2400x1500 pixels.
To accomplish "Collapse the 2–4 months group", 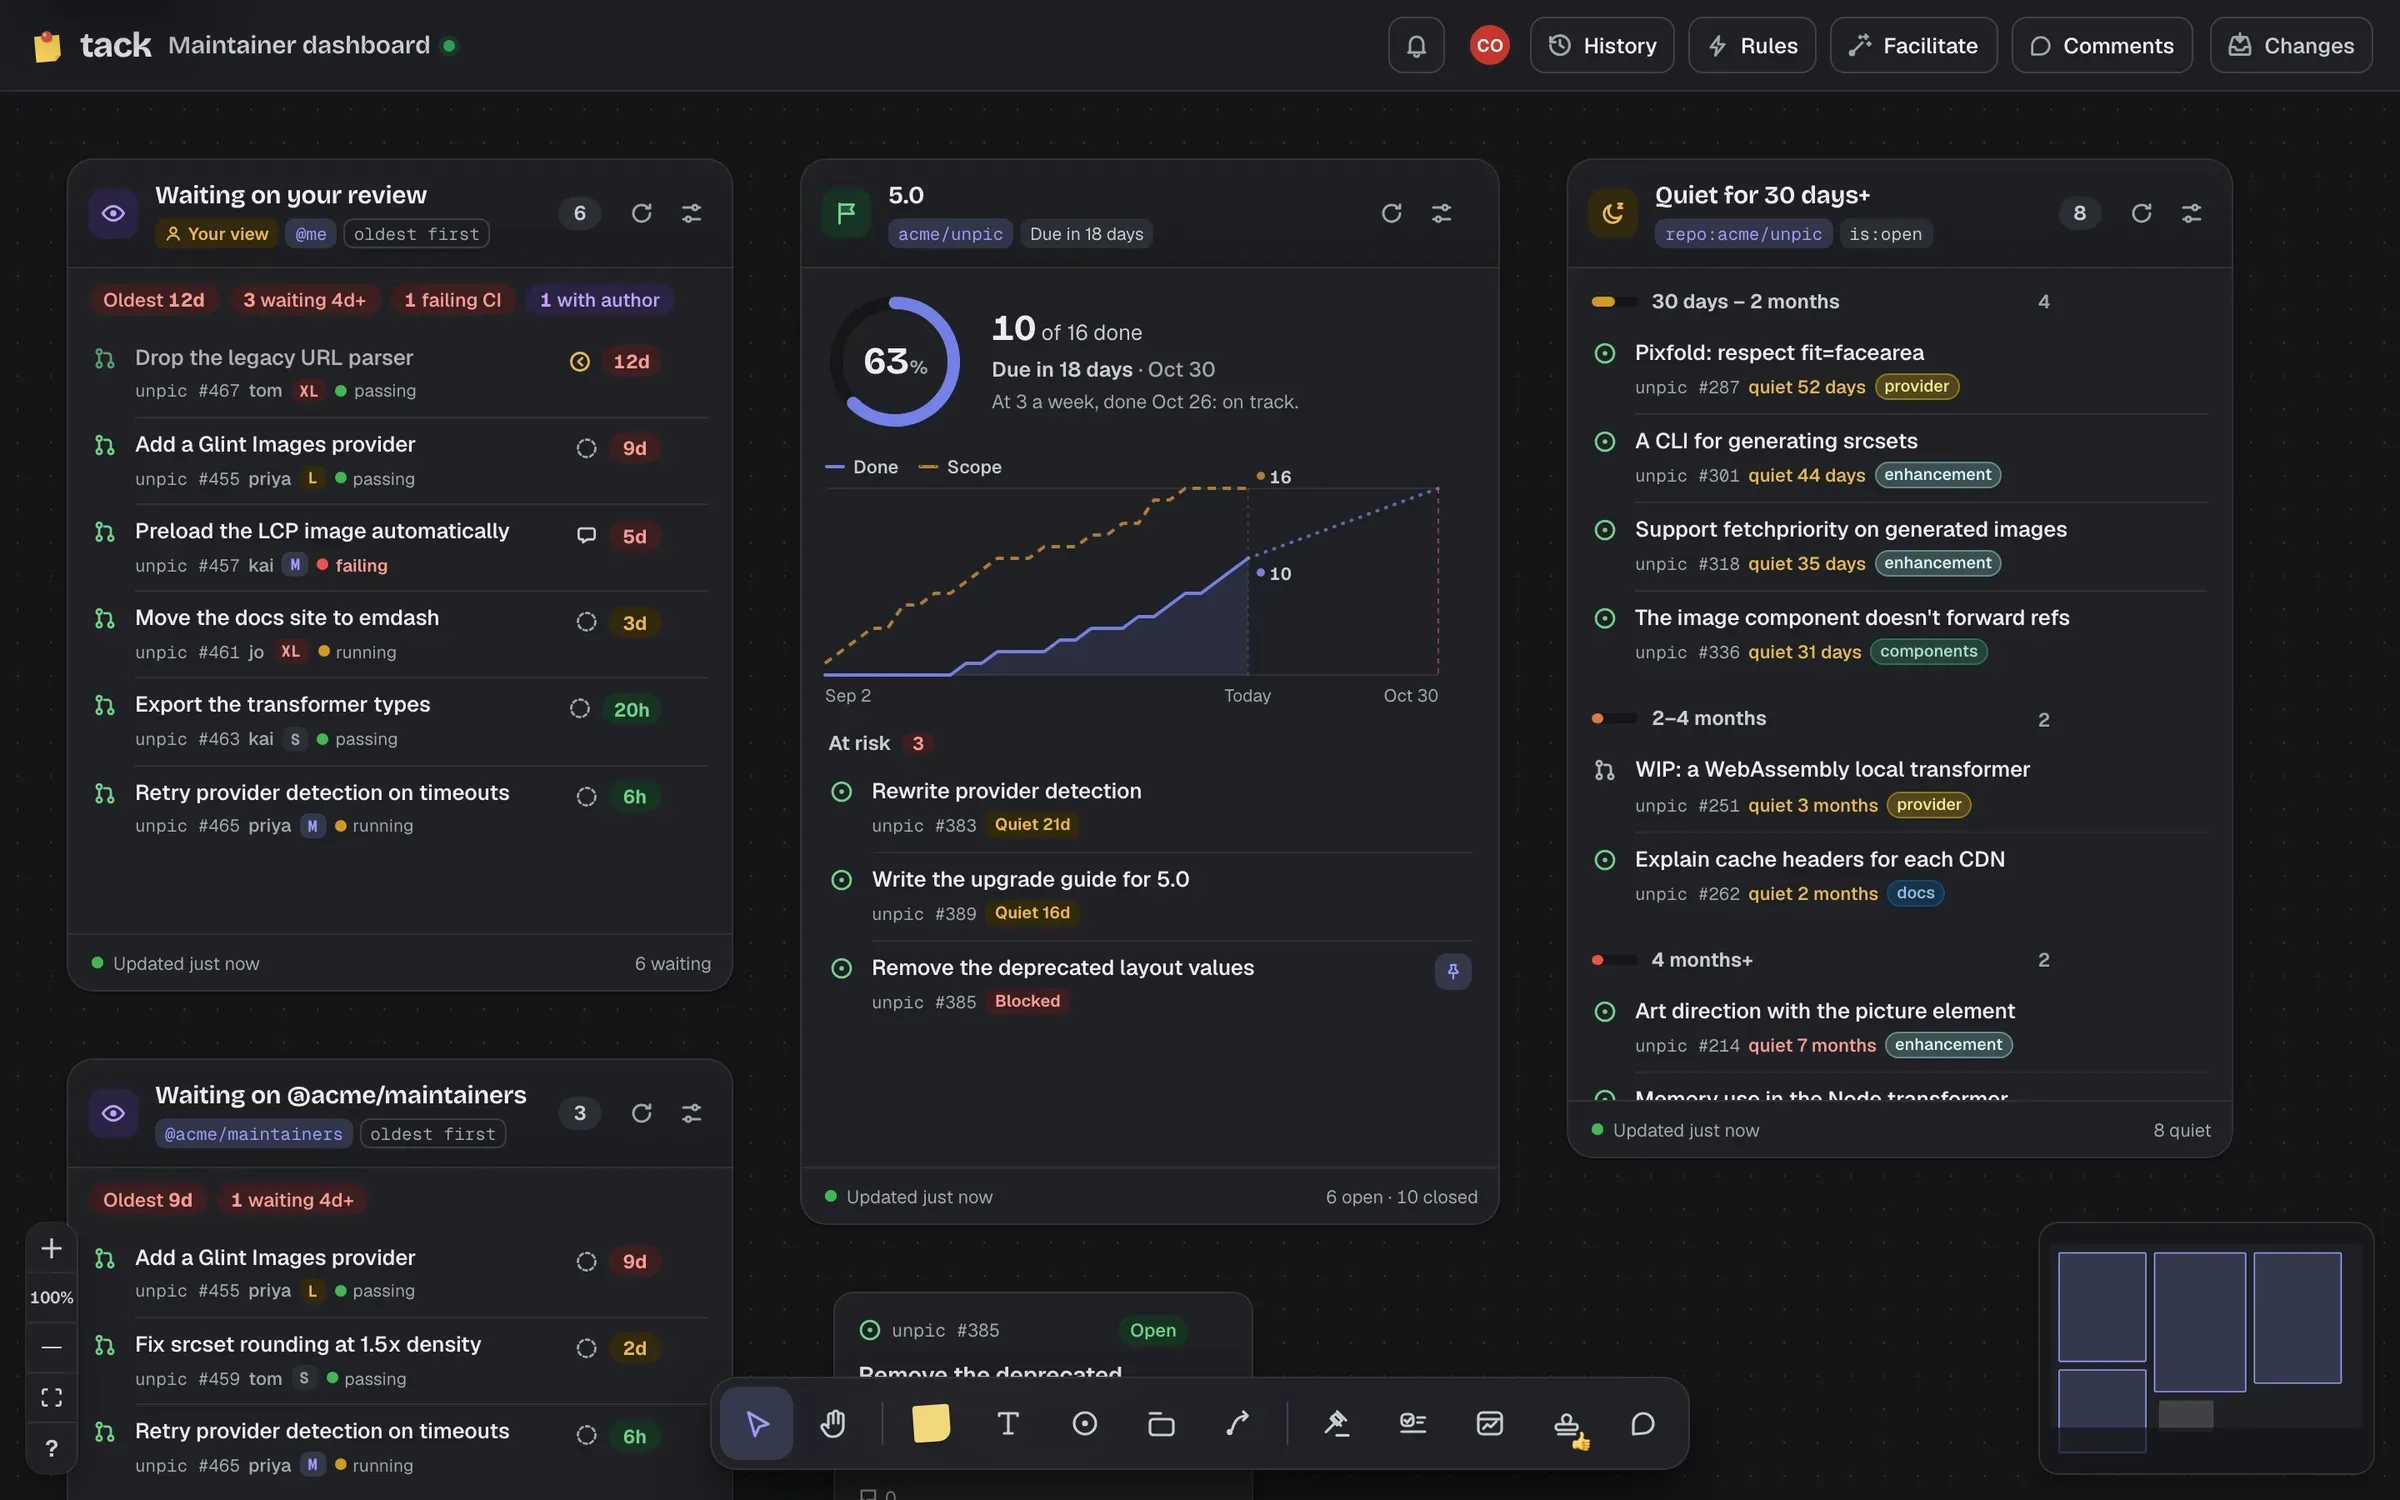I will pos(1820,719).
